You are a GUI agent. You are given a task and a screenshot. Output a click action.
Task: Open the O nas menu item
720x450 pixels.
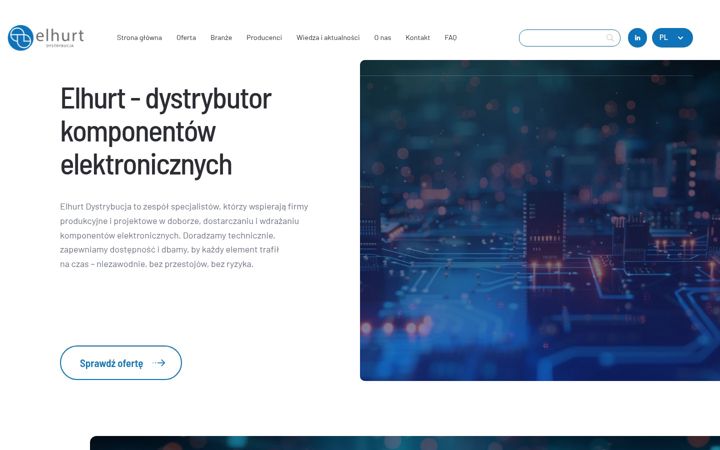coord(382,38)
